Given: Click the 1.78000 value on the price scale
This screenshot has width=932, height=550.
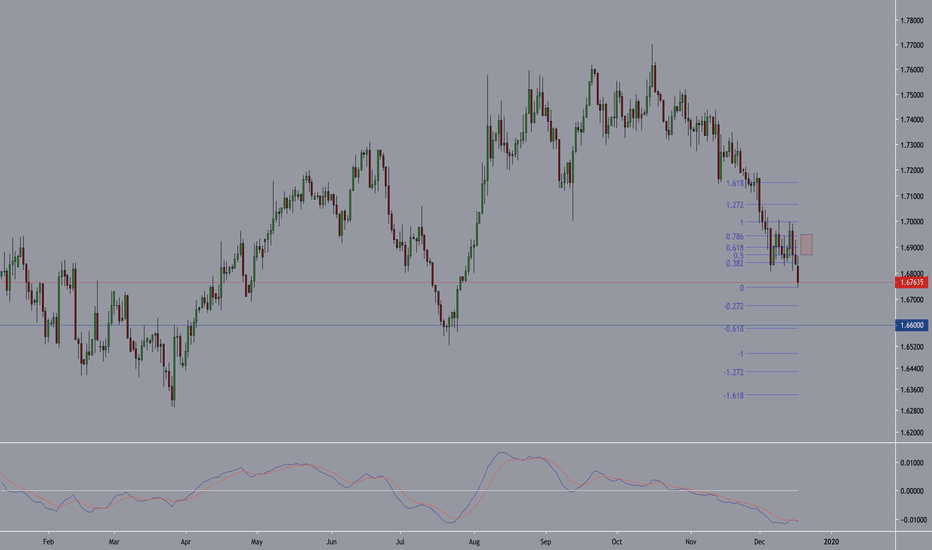Looking at the screenshot, I should [911, 21].
